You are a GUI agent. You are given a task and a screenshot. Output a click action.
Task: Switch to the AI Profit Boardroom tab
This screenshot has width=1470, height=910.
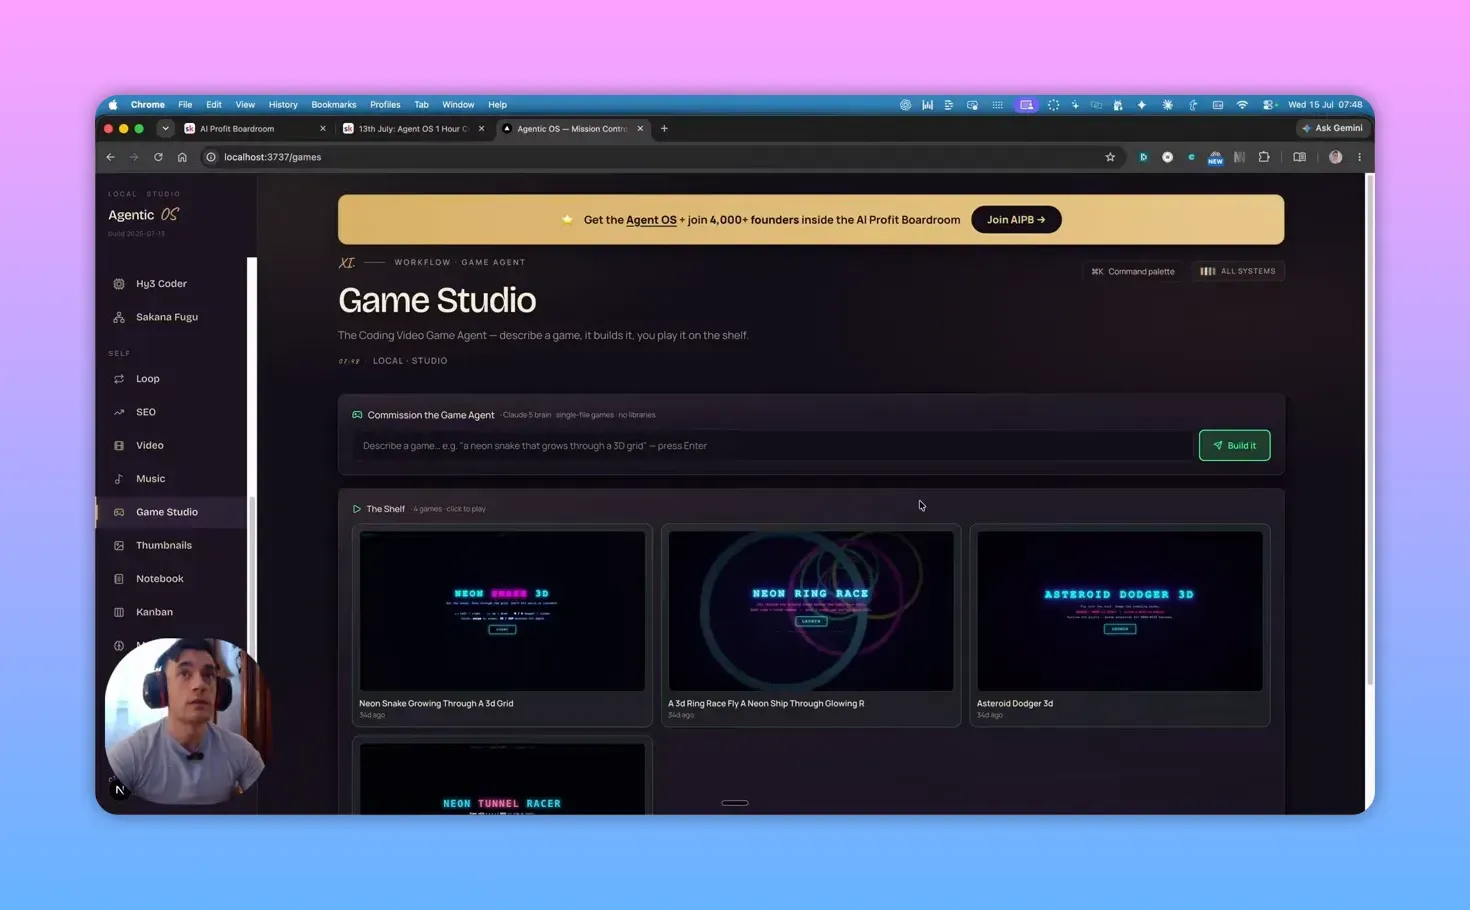[253, 129]
